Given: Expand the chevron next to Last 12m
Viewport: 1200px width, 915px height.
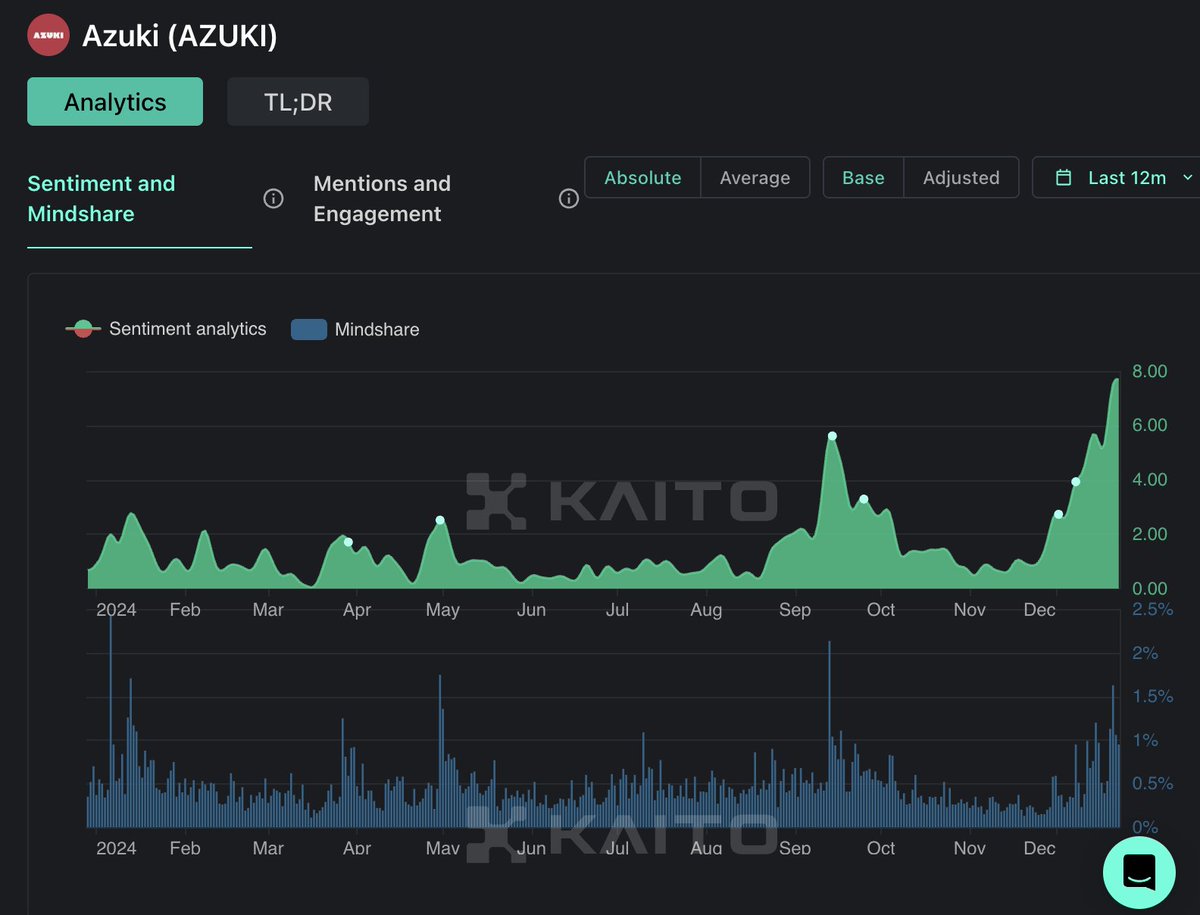Looking at the screenshot, I should [1187, 177].
